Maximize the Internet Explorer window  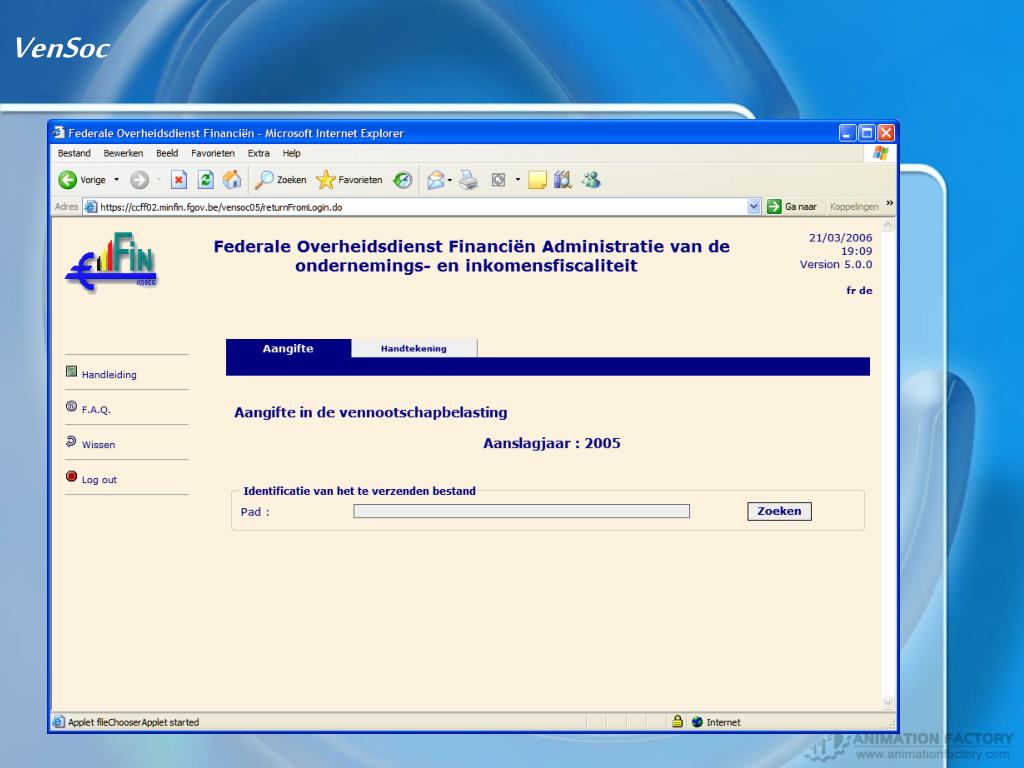[x=867, y=133]
